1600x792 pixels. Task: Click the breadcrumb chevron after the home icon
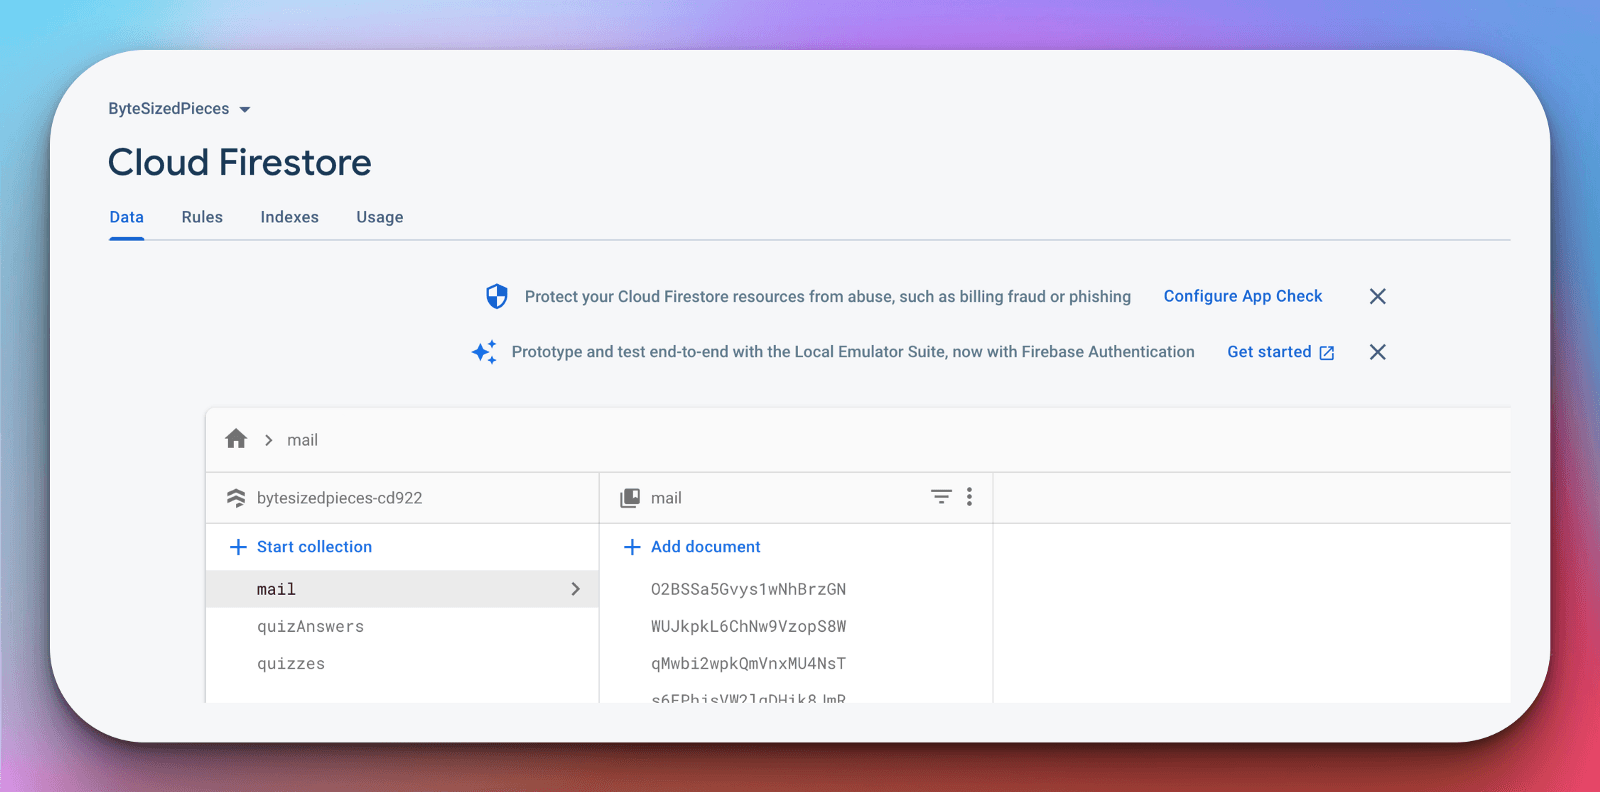[x=268, y=439]
